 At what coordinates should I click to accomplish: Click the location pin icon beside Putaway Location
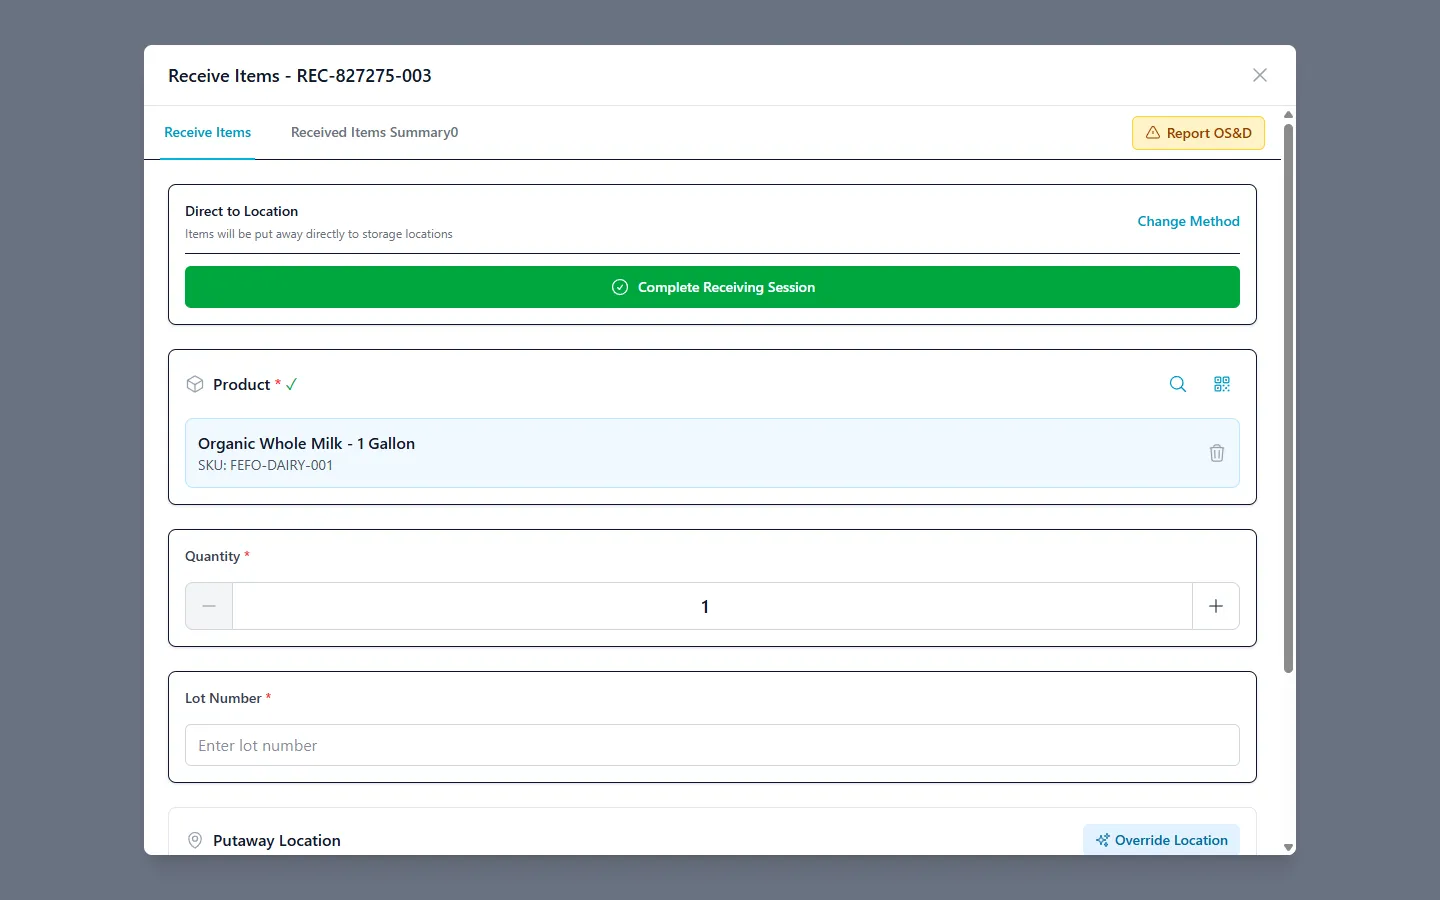[x=194, y=840]
